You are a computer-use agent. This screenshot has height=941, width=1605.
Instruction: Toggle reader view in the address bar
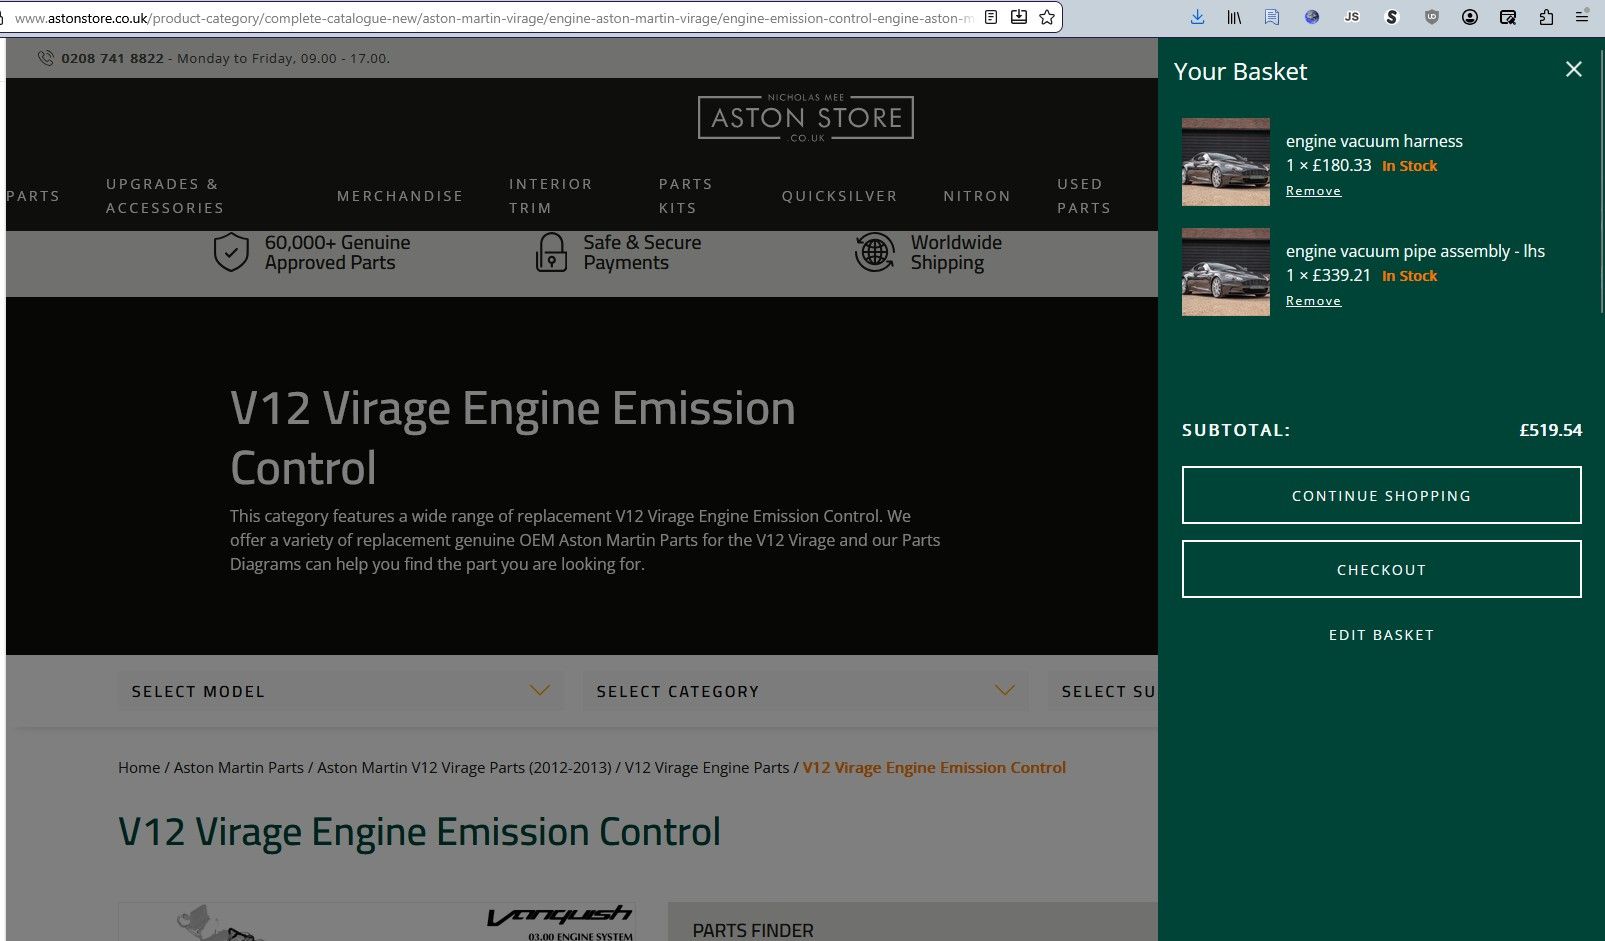click(990, 17)
